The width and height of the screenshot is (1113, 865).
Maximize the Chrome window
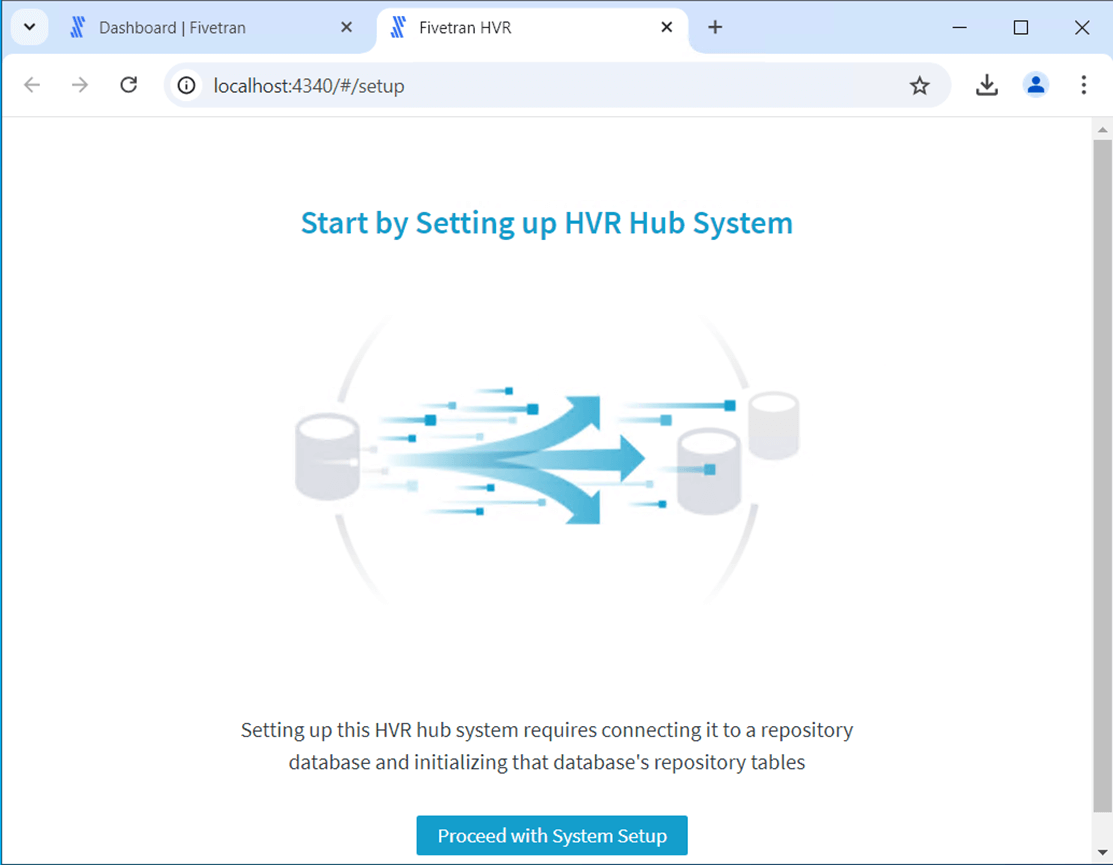point(1021,28)
